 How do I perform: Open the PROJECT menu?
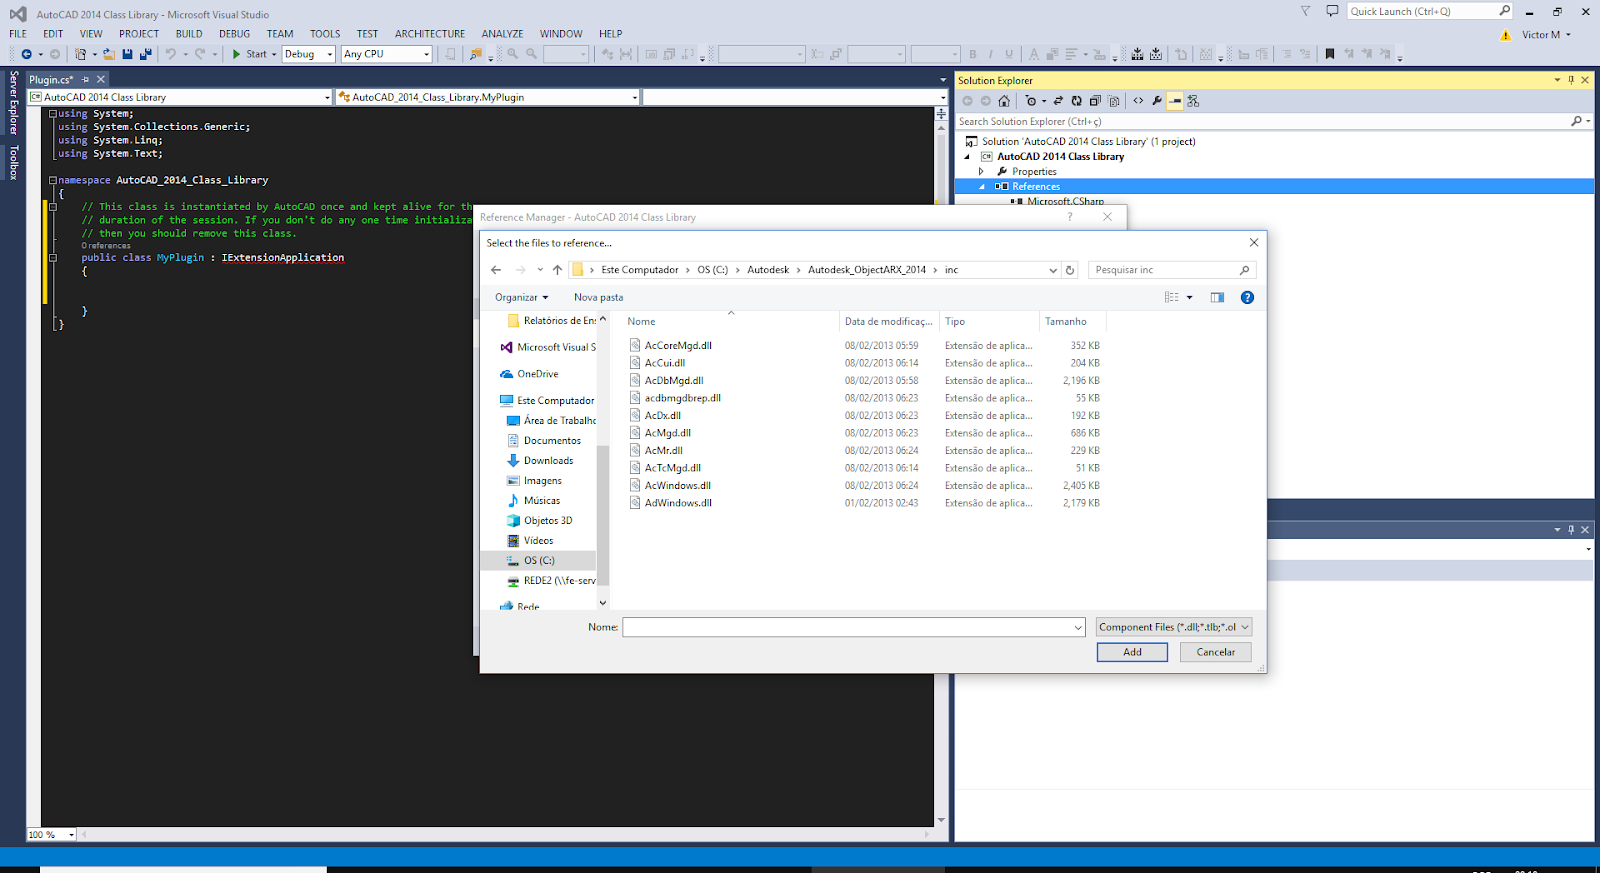(x=139, y=34)
